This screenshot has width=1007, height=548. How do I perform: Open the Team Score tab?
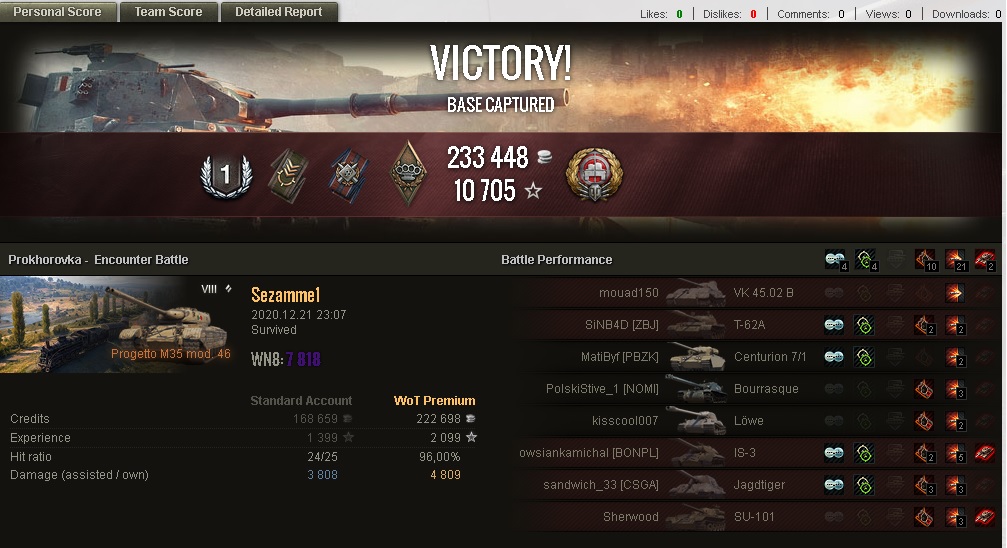(168, 12)
